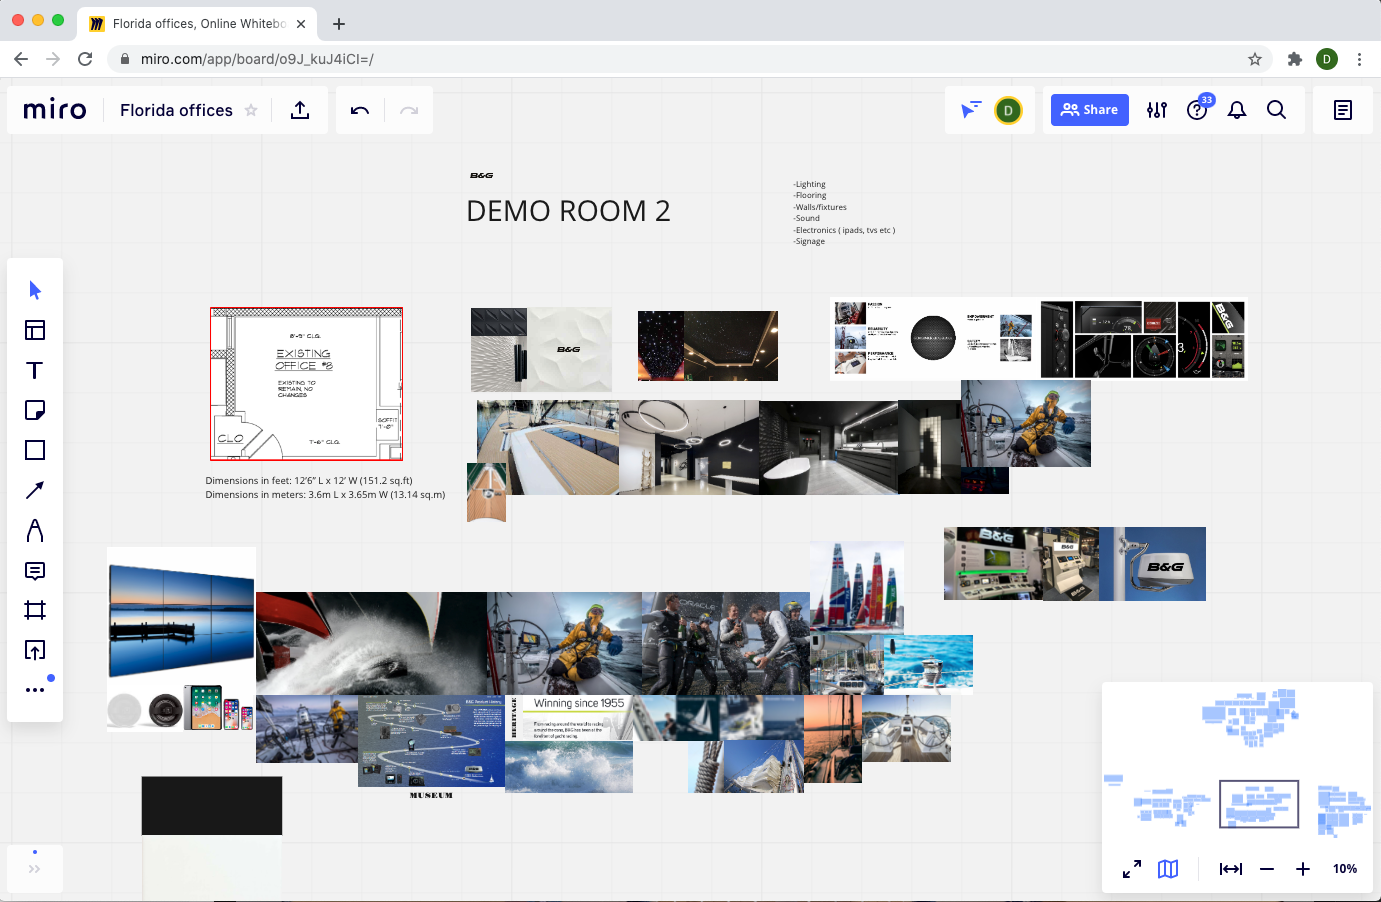Select the video wall display image
Image resolution: width=1381 pixels, height=902 pixels.
(x=181, y=618)
